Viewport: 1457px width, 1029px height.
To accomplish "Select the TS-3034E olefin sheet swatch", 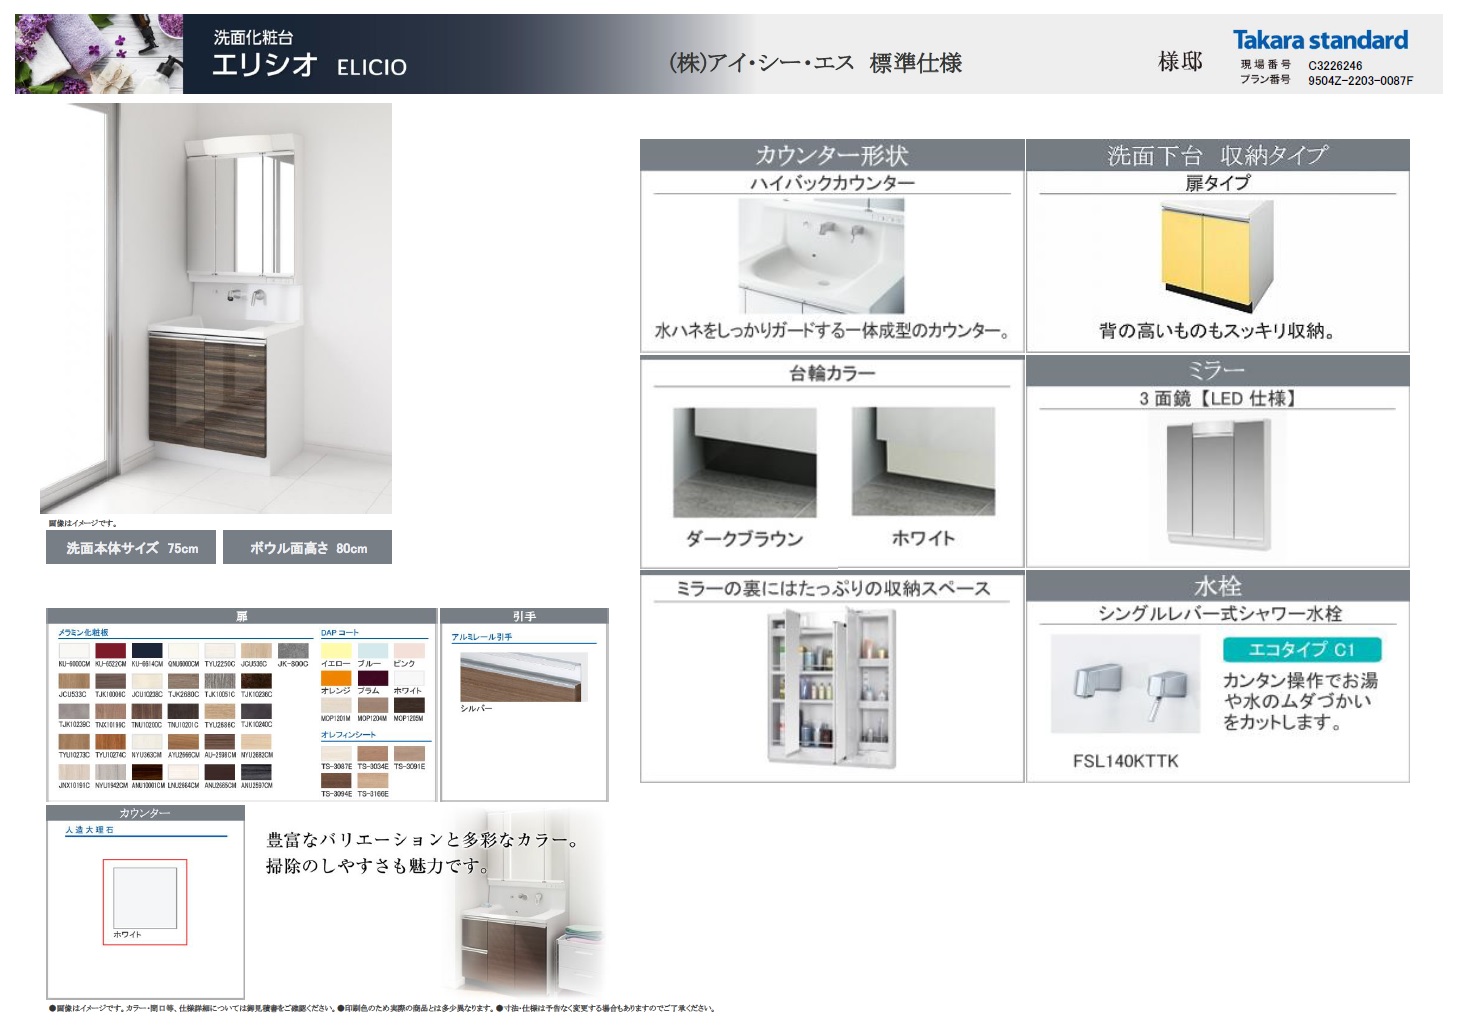I will coord(373,753).
